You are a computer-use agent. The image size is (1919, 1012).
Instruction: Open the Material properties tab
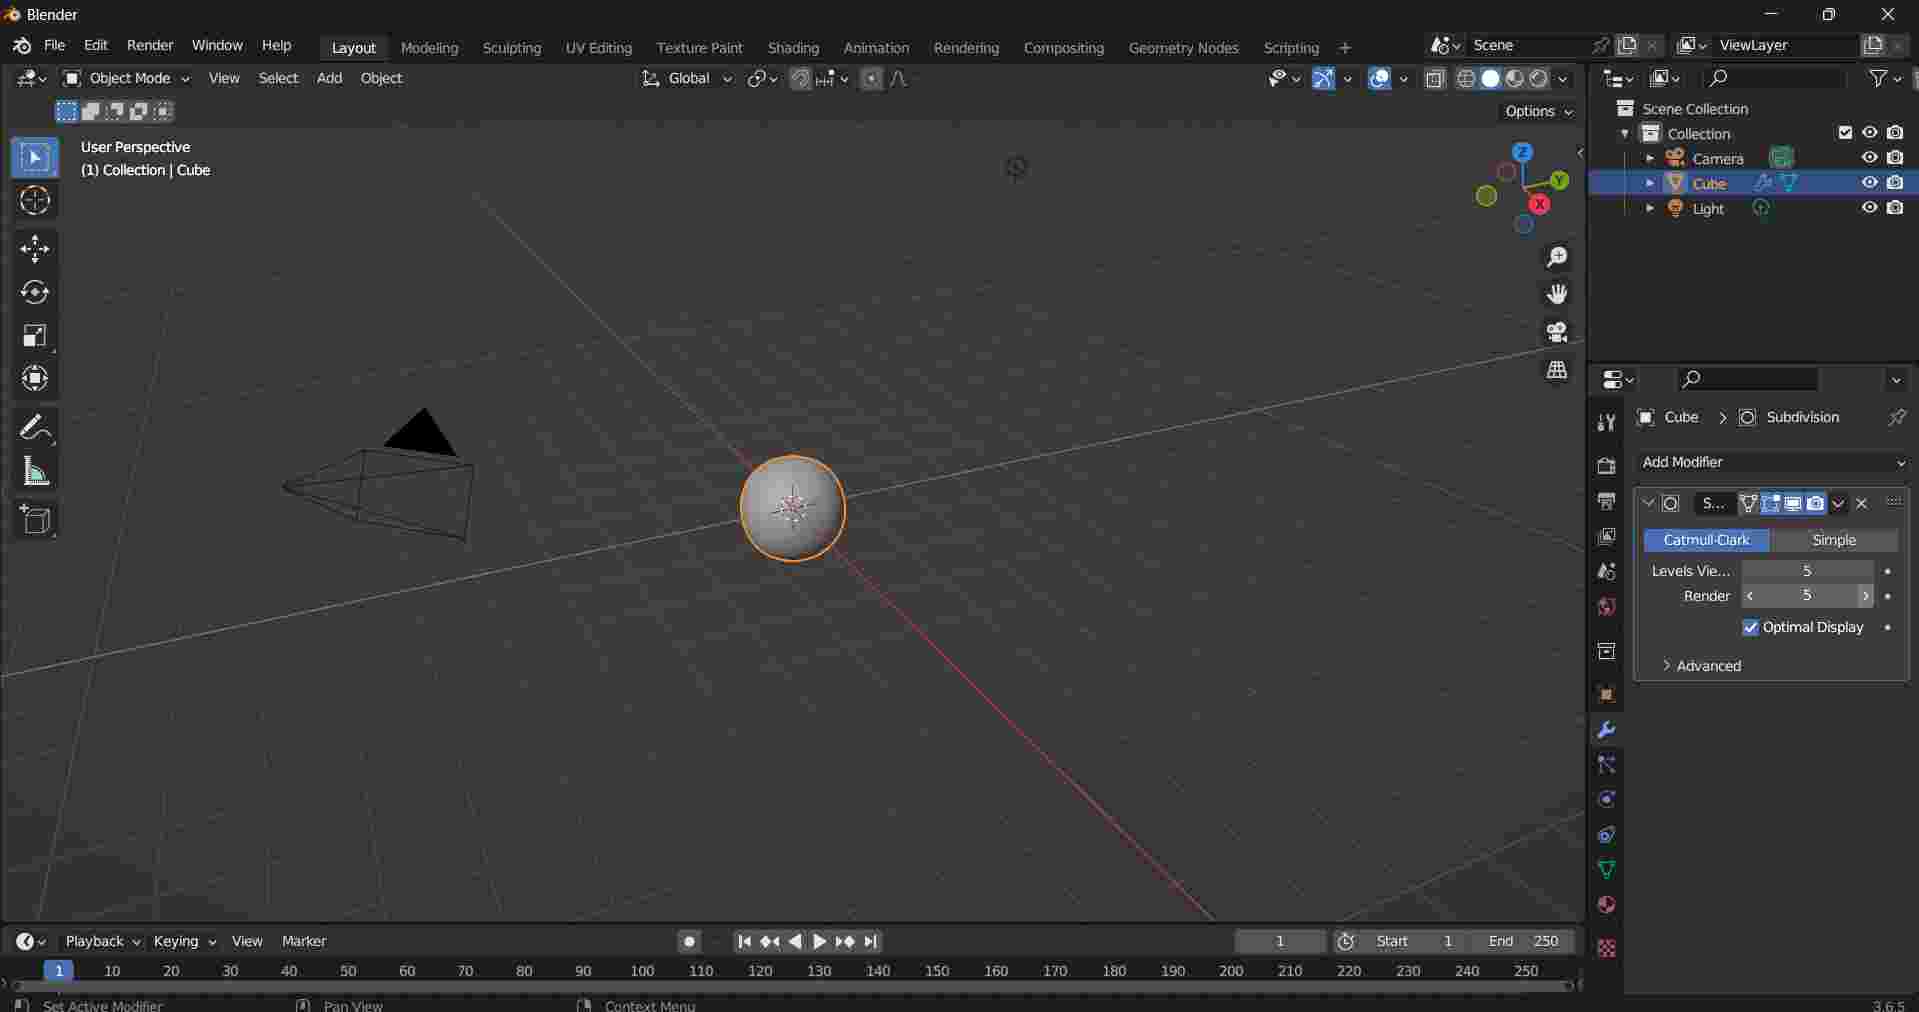(x=1606, y=905)
